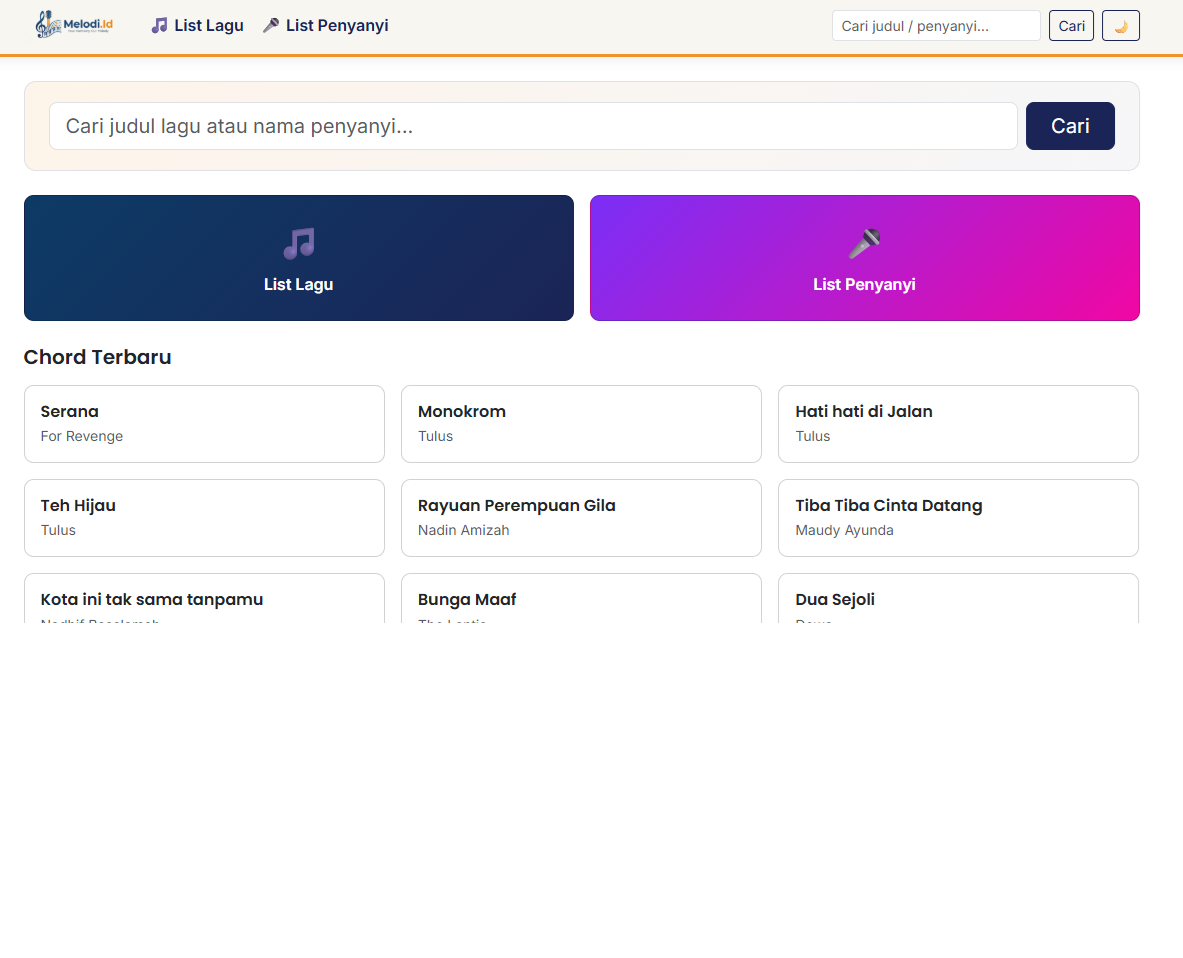Click the microphone icon on List Penyanyi card

(x=865, y=244)
